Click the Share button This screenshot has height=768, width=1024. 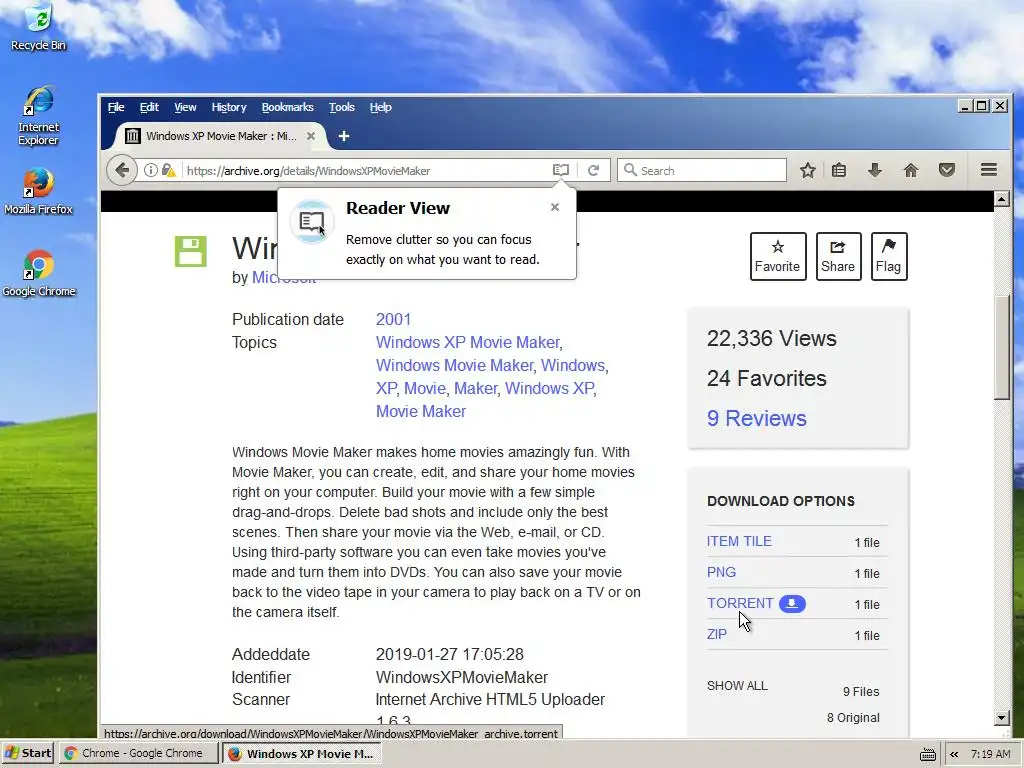click(x=839, y=256)
